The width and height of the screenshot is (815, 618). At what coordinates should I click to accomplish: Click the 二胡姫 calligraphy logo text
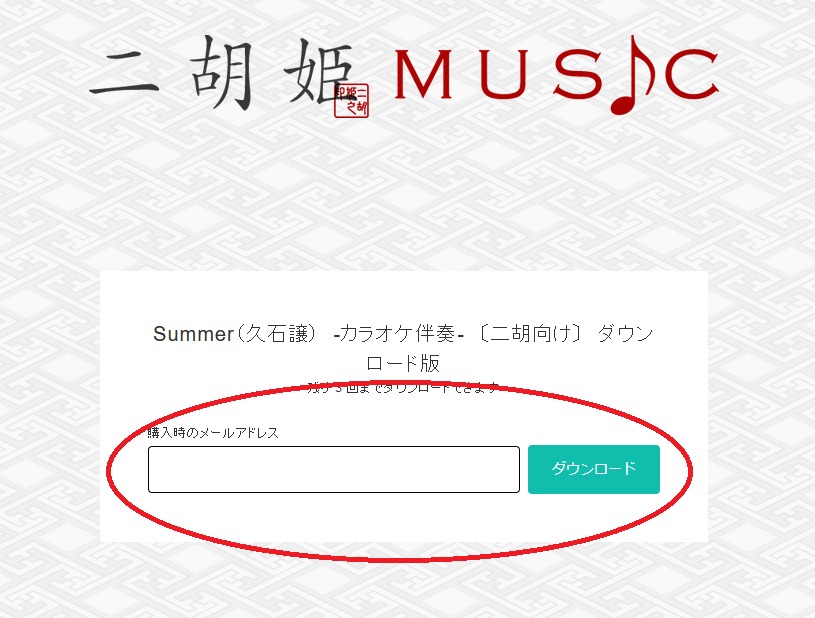coord(222,73)
